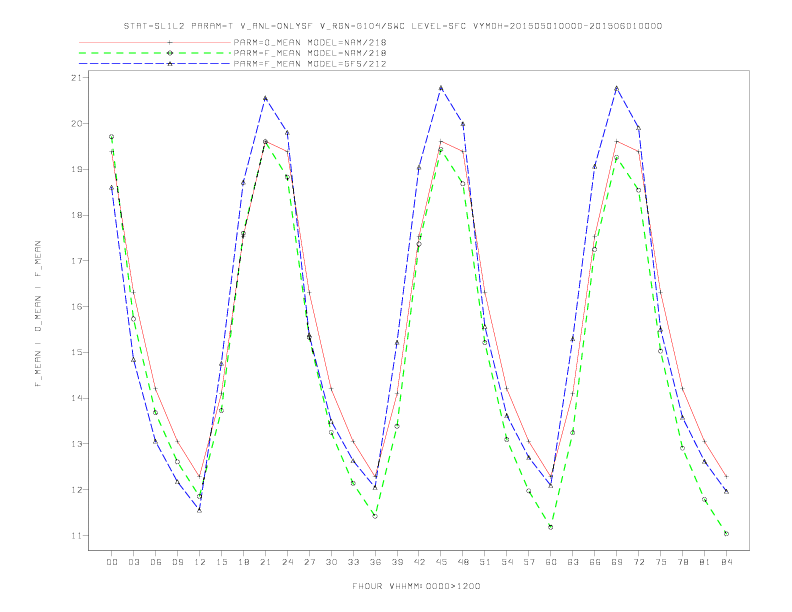Click the green circle minimum at hour 36
The height and width of the screenshot is (612, 792).
click(375, 516)
